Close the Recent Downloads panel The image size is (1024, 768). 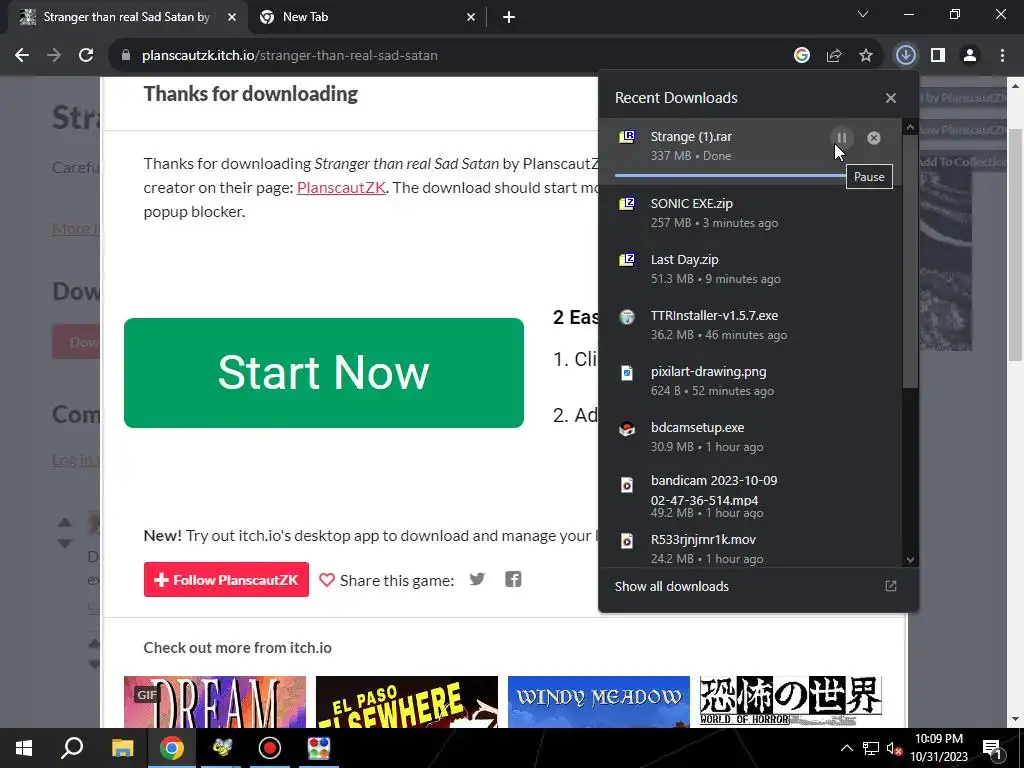coord(891,98)
